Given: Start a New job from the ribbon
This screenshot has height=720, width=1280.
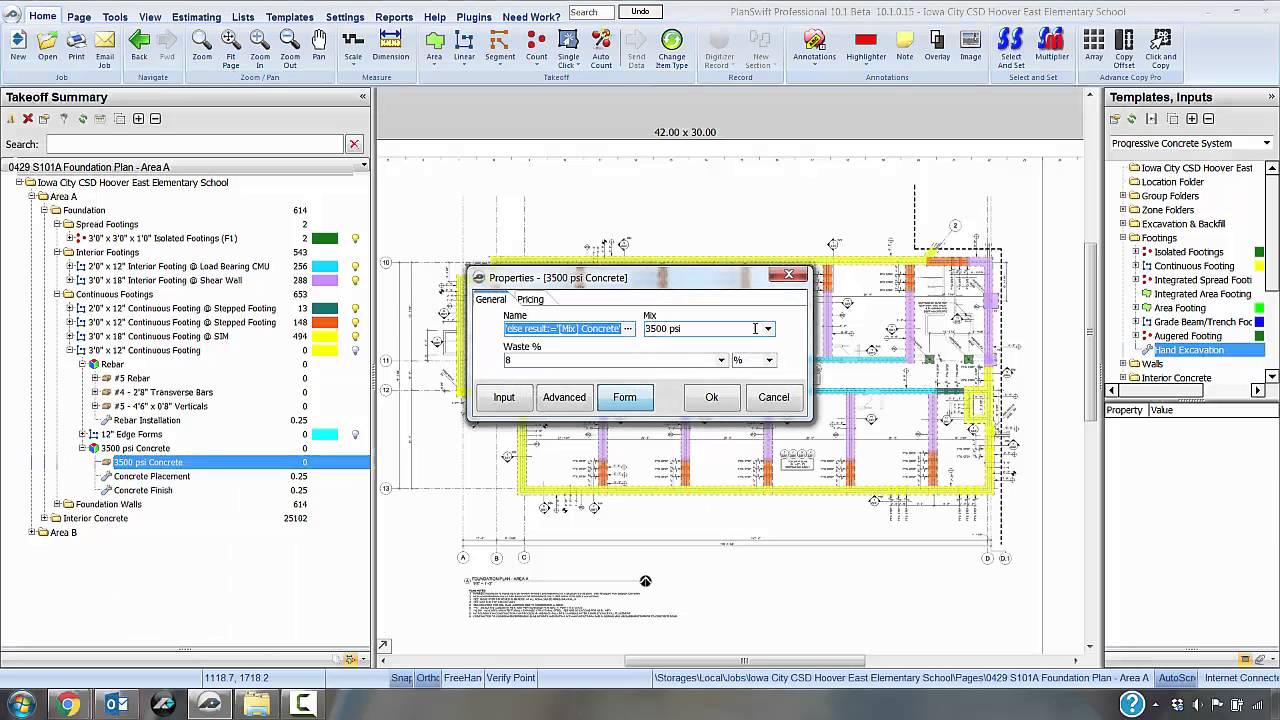Looking at the screenshot, I should (18, 44).
